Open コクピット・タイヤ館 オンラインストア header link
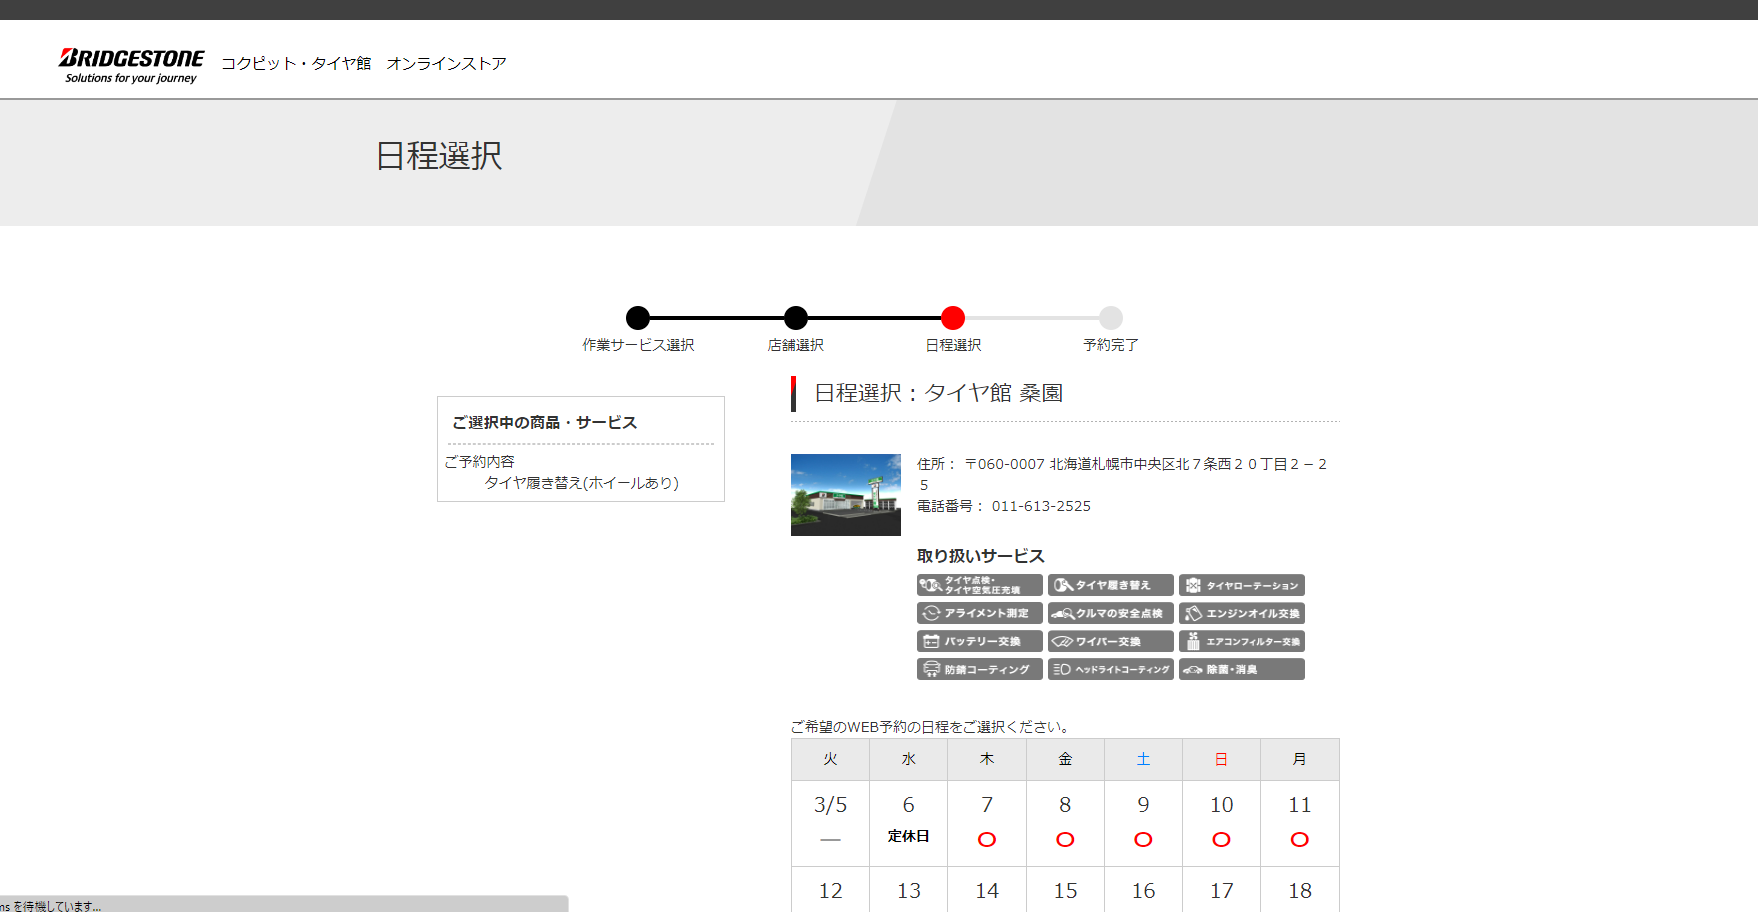1758x912 pixels. pyautogui.click(x=363, y=63)
